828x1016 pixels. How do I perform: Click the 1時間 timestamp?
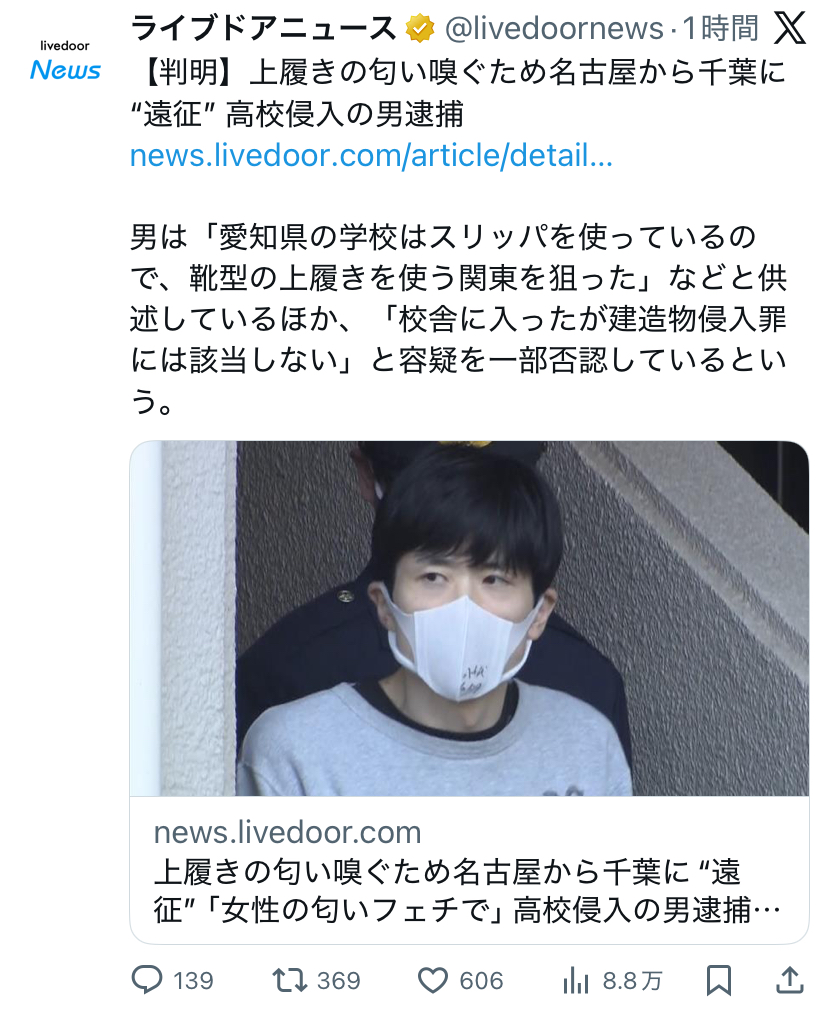720,29
